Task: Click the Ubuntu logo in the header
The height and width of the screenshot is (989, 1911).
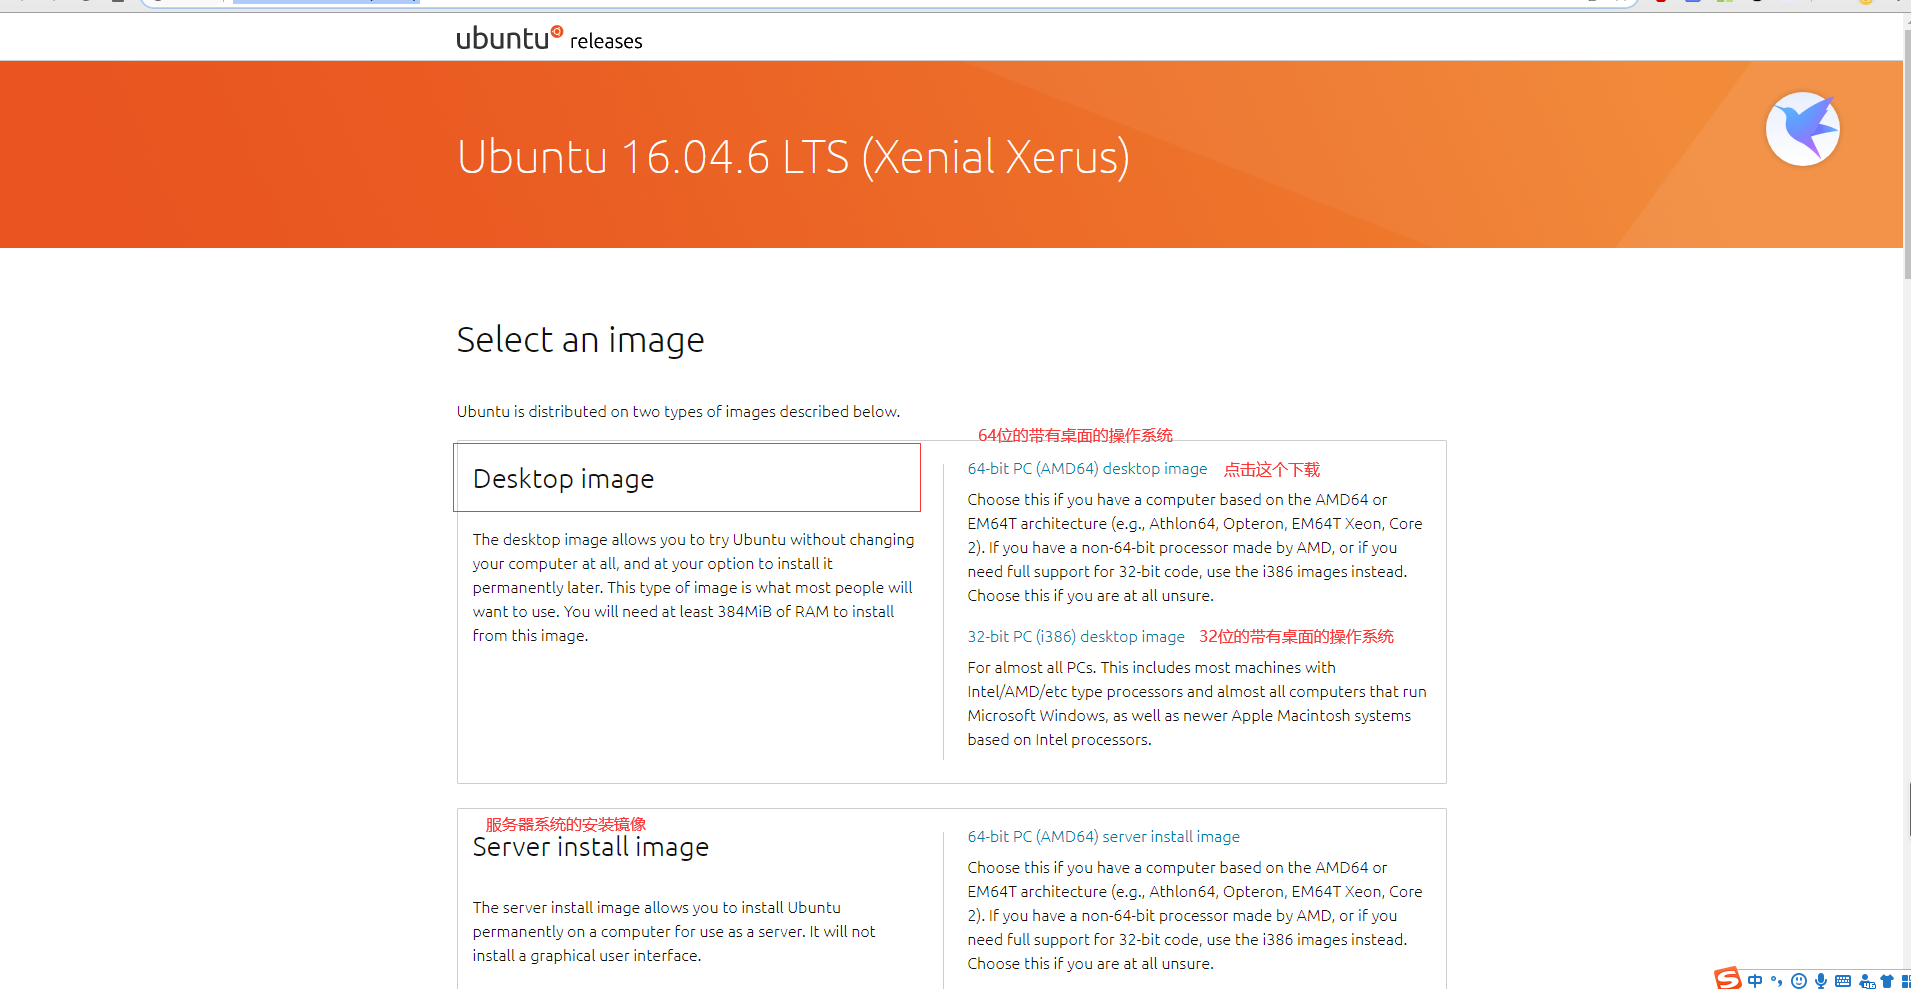Action: pyautogui.click(x=509, y=38)
